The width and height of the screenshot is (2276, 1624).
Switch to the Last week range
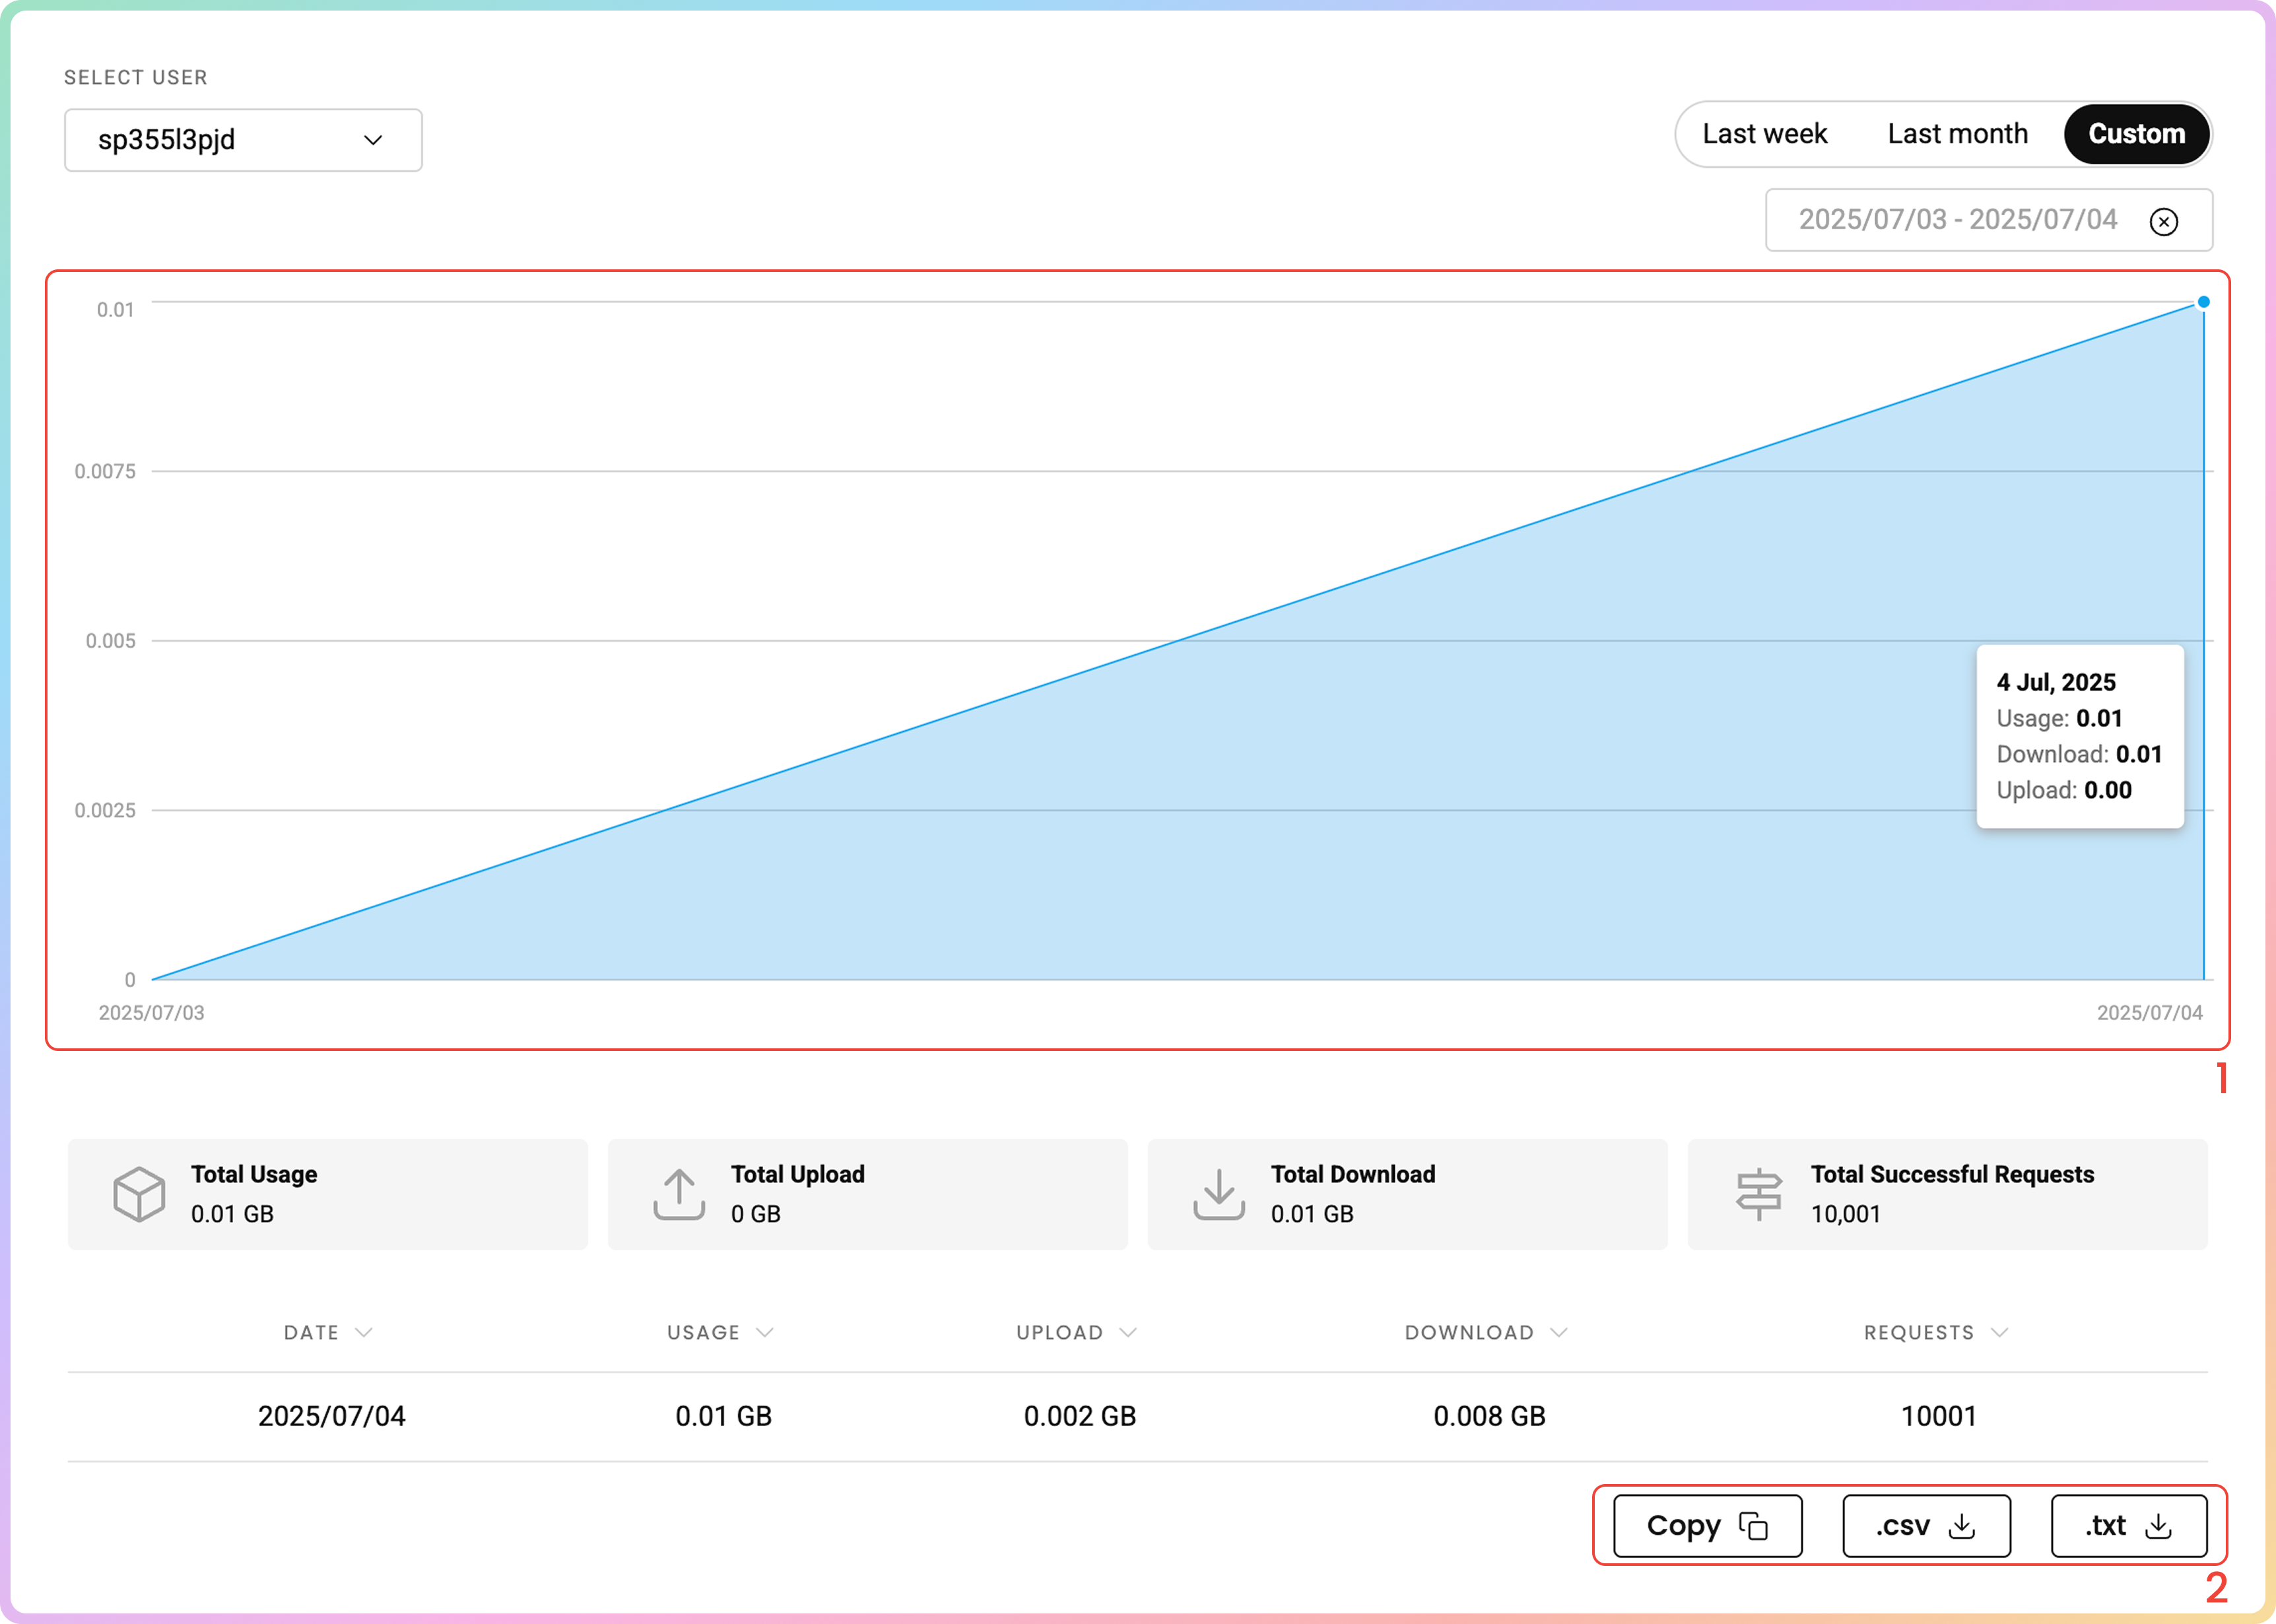[x=1764, y=134]
